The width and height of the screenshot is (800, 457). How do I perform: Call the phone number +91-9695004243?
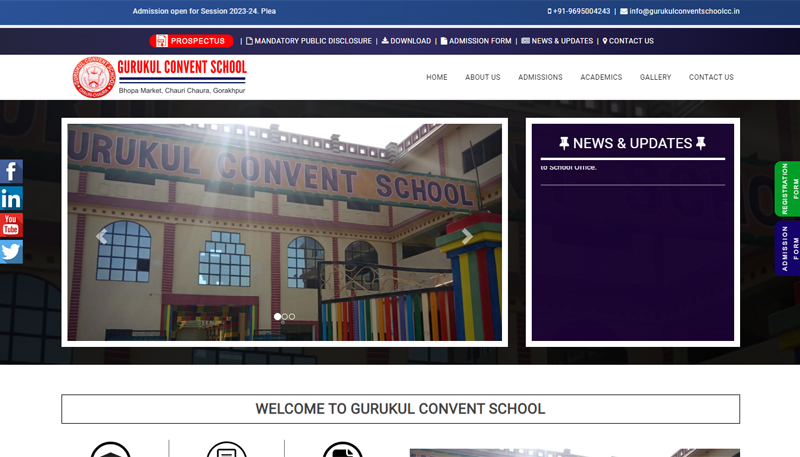579,11
